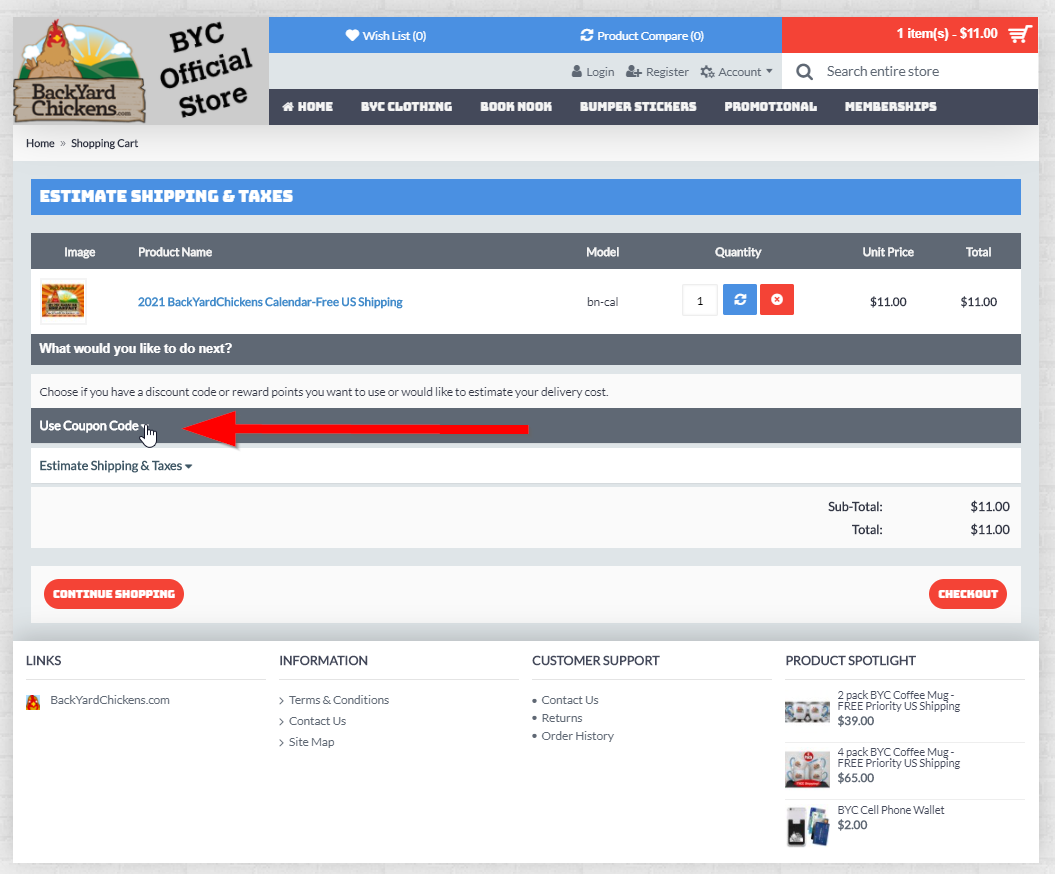Open Contact Us under Customer Support

[x=569, y=700]
